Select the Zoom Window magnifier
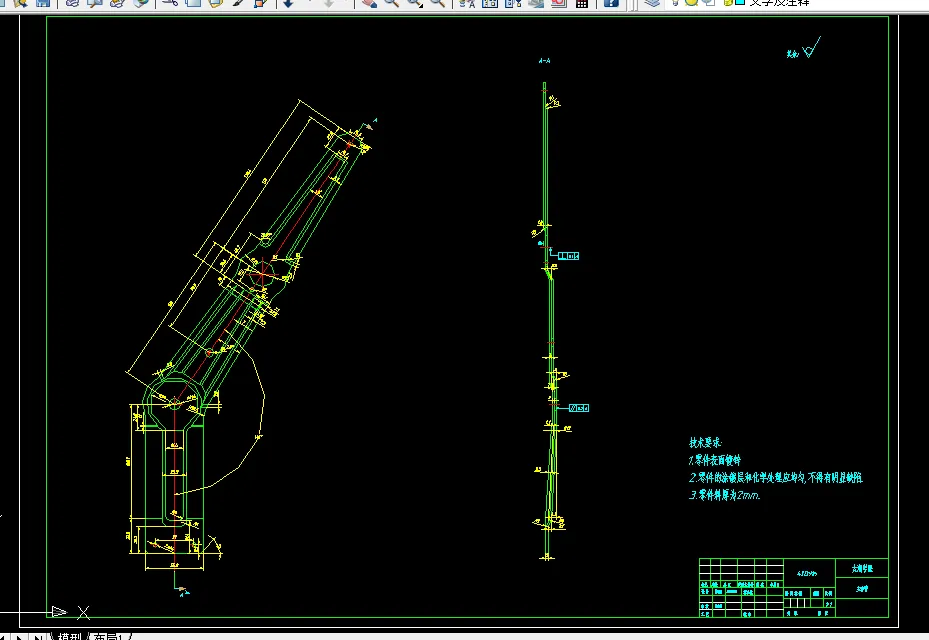This screenshot has height=640, width=929. [414, 3]
